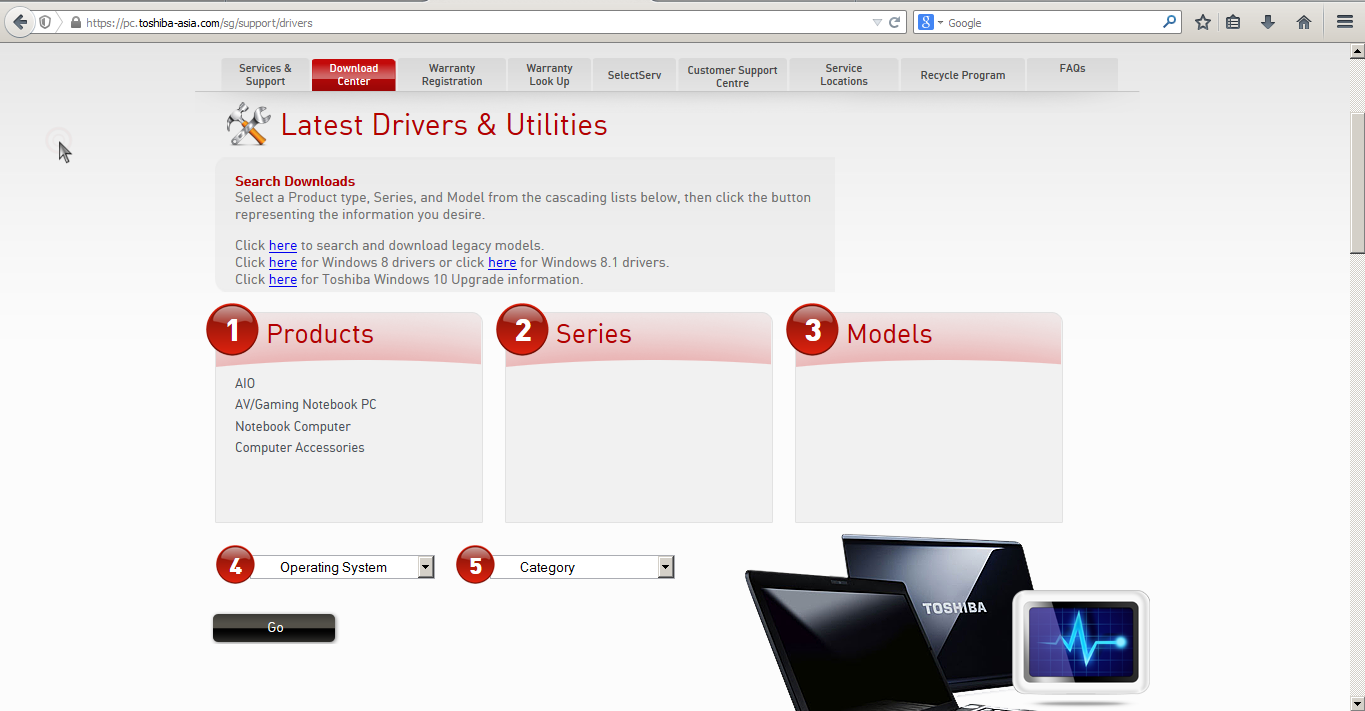Viewport: 1365px width, 711px height.
Task: Click the Latest Drivers & Utilities heading
Action: click(444, 125)
